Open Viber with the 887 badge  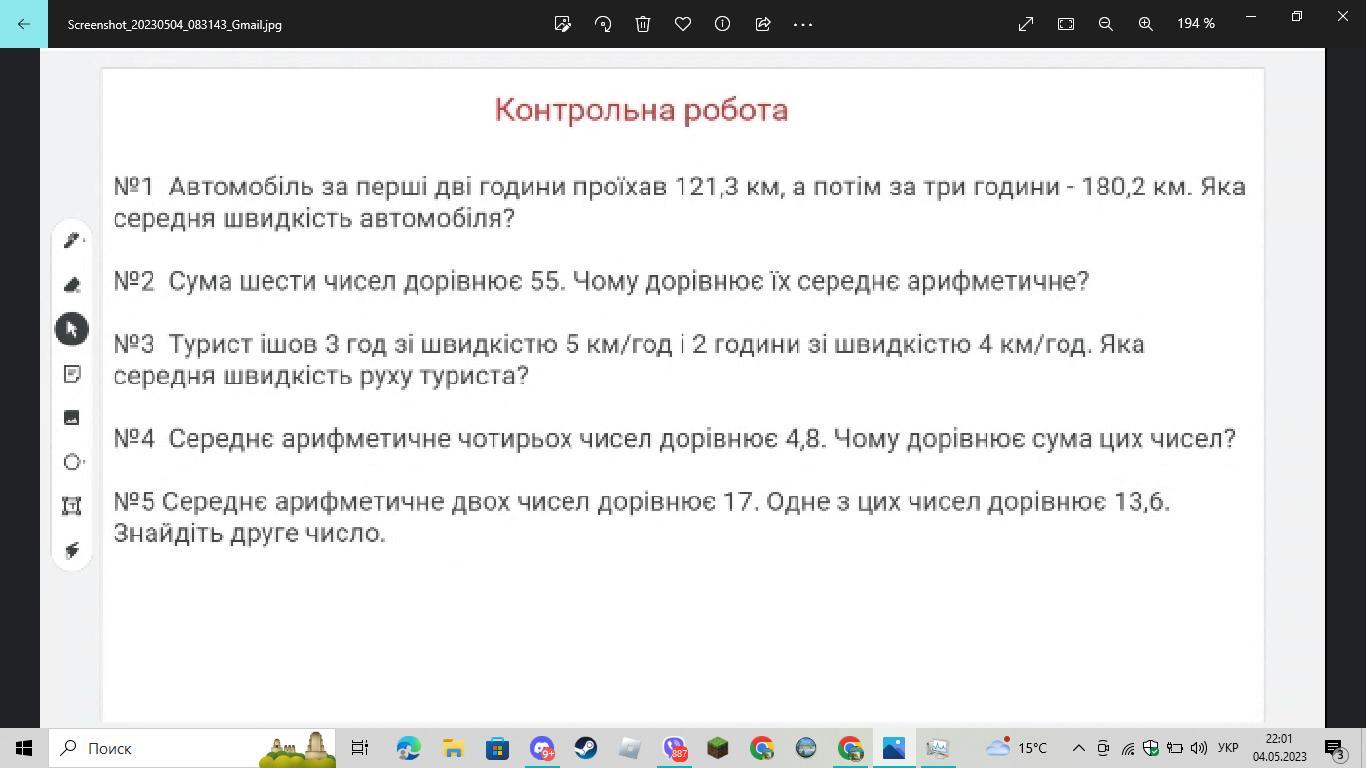point(675,748)
